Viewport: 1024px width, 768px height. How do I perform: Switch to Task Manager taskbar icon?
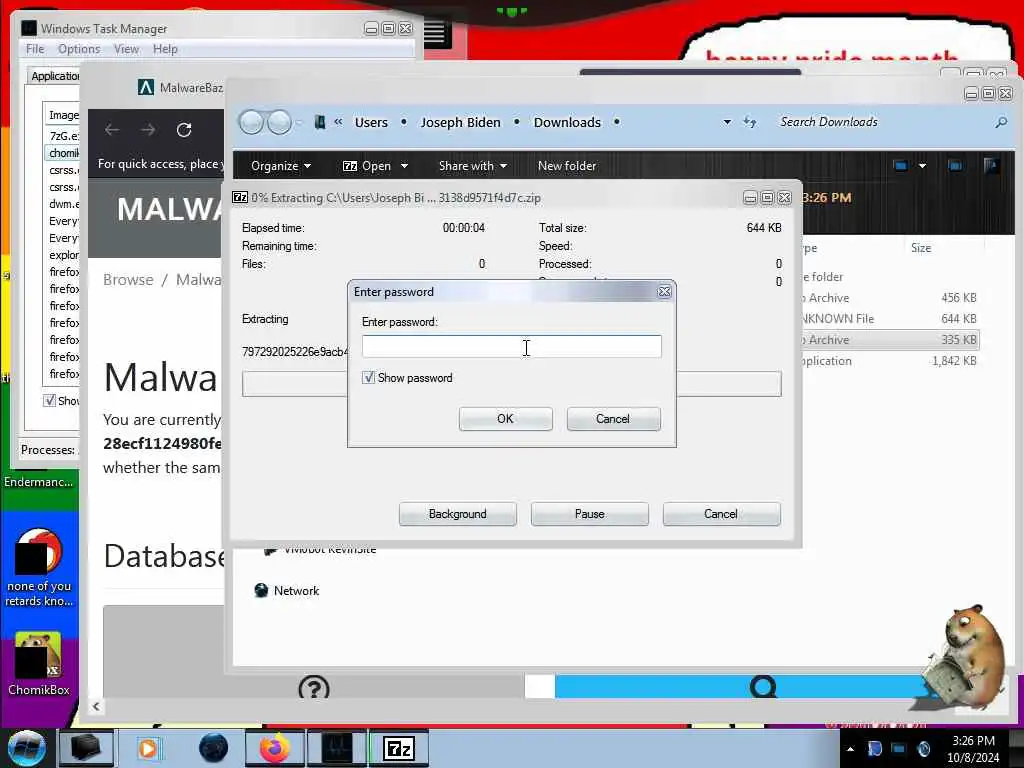(338, 748)
